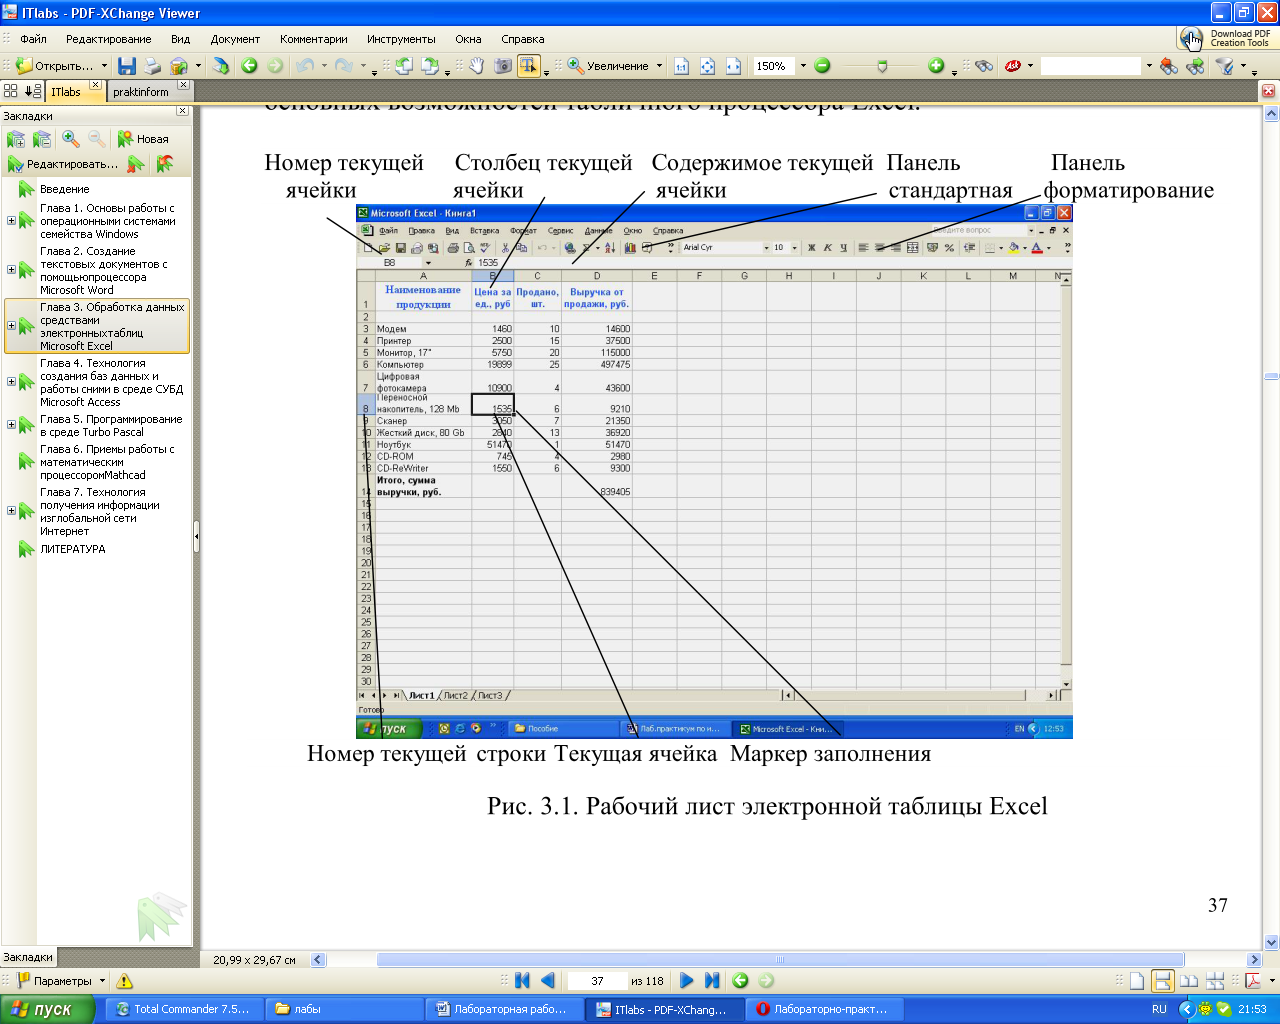Click the пуск Start button

(x=47, y=1009)
